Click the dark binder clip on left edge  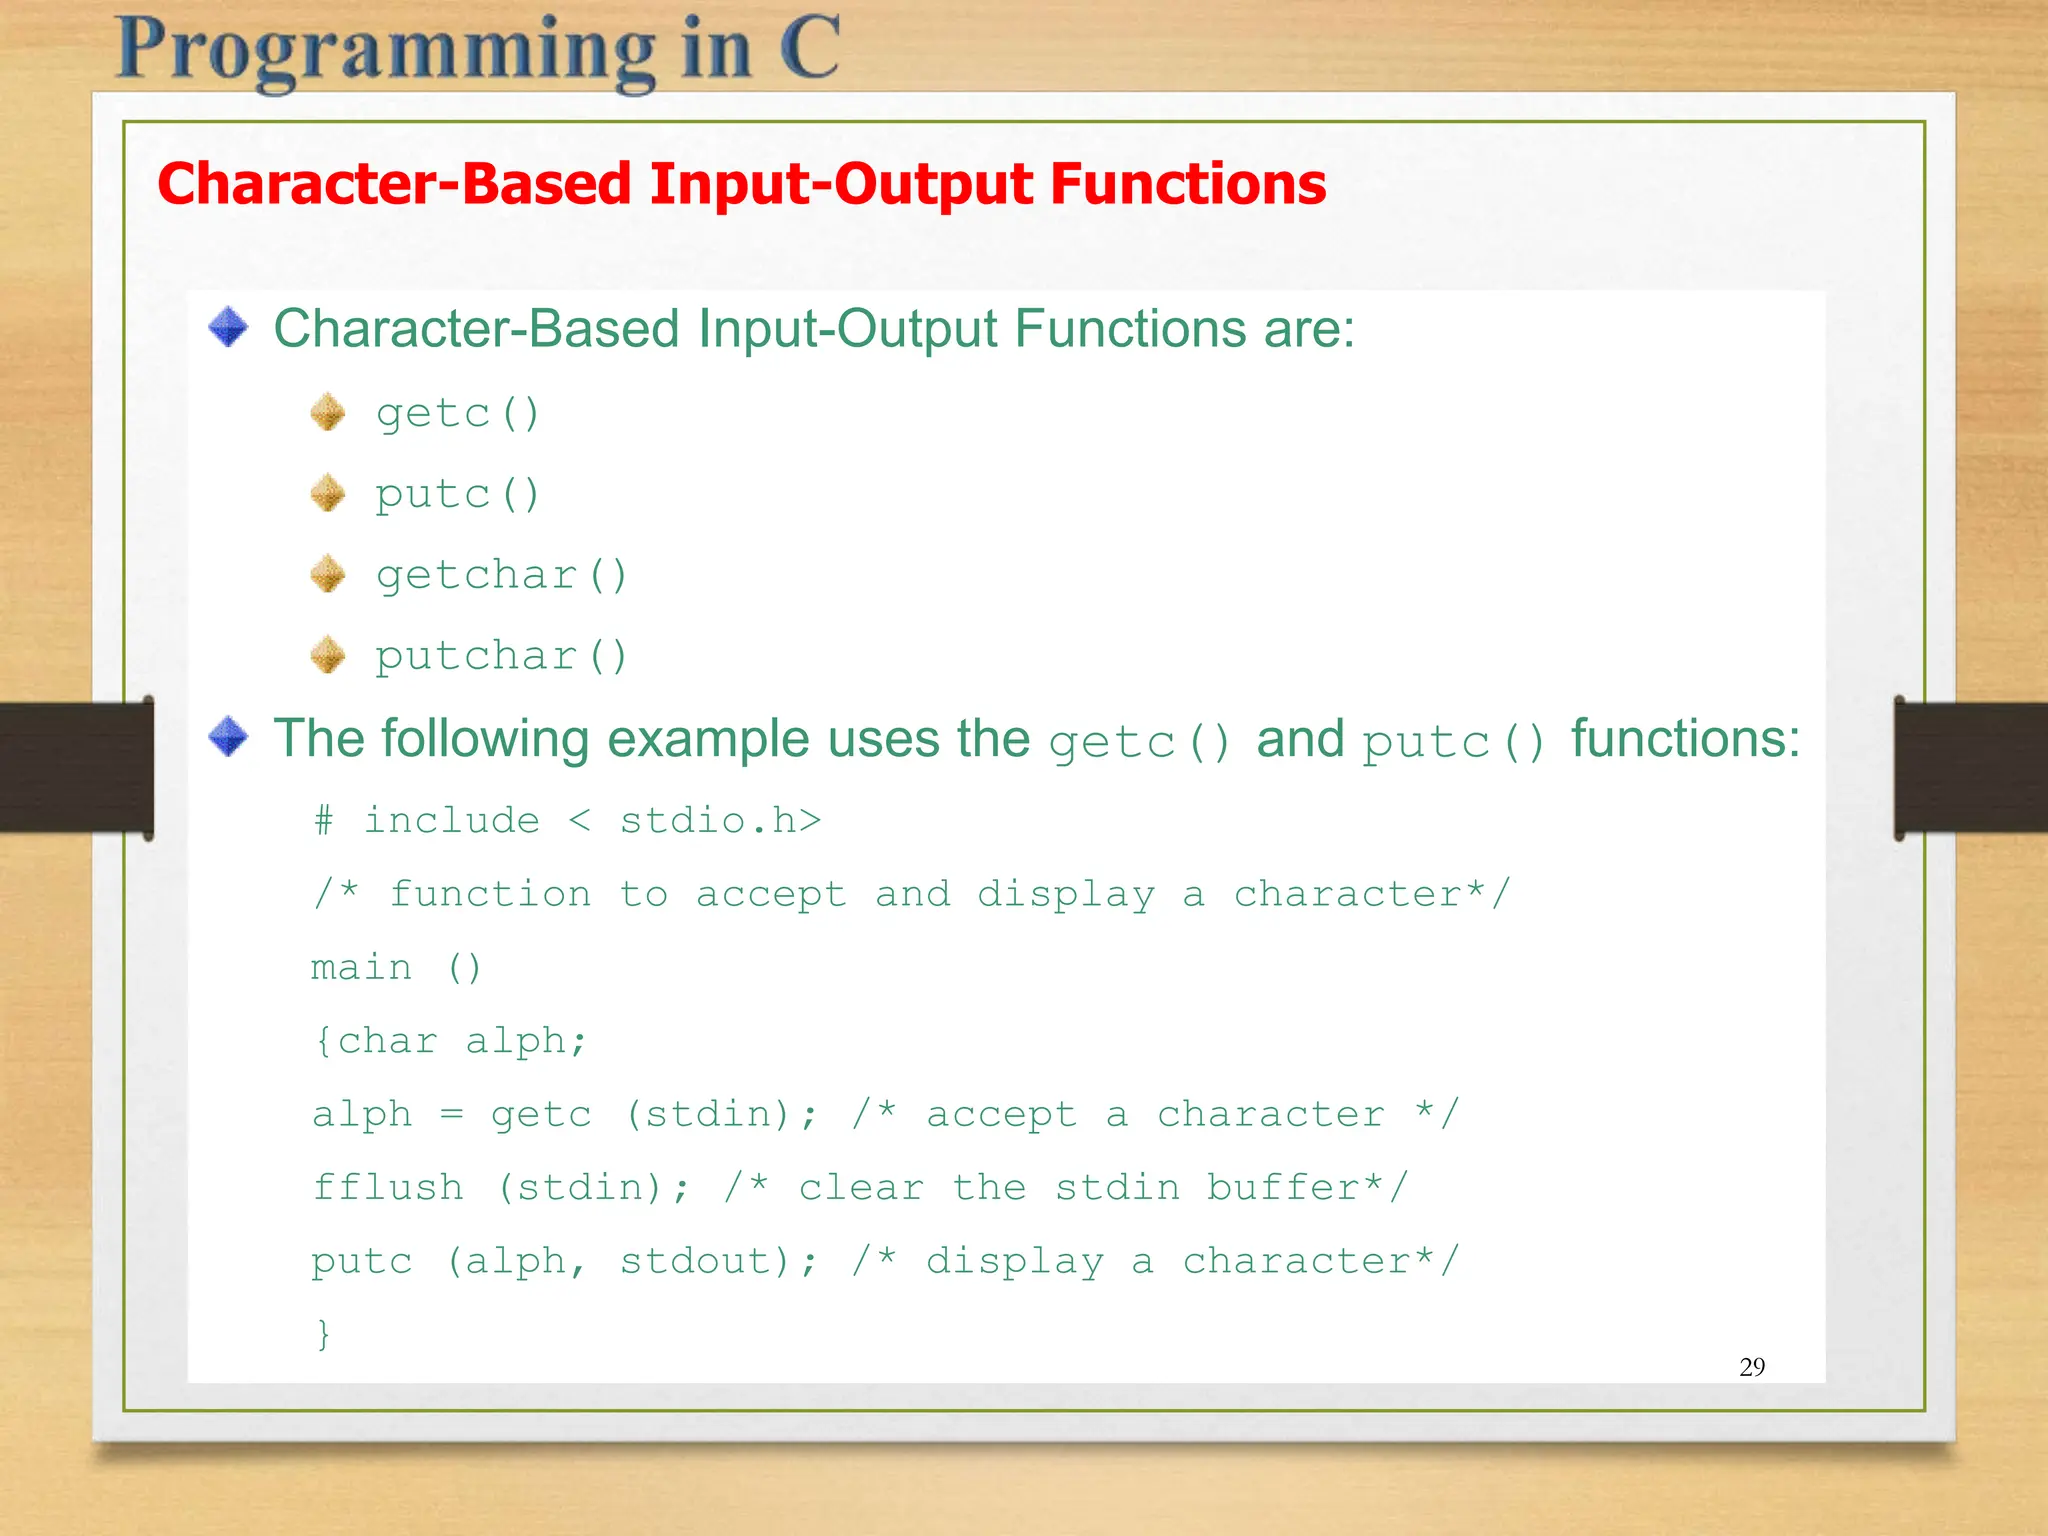tap(76, 767)
